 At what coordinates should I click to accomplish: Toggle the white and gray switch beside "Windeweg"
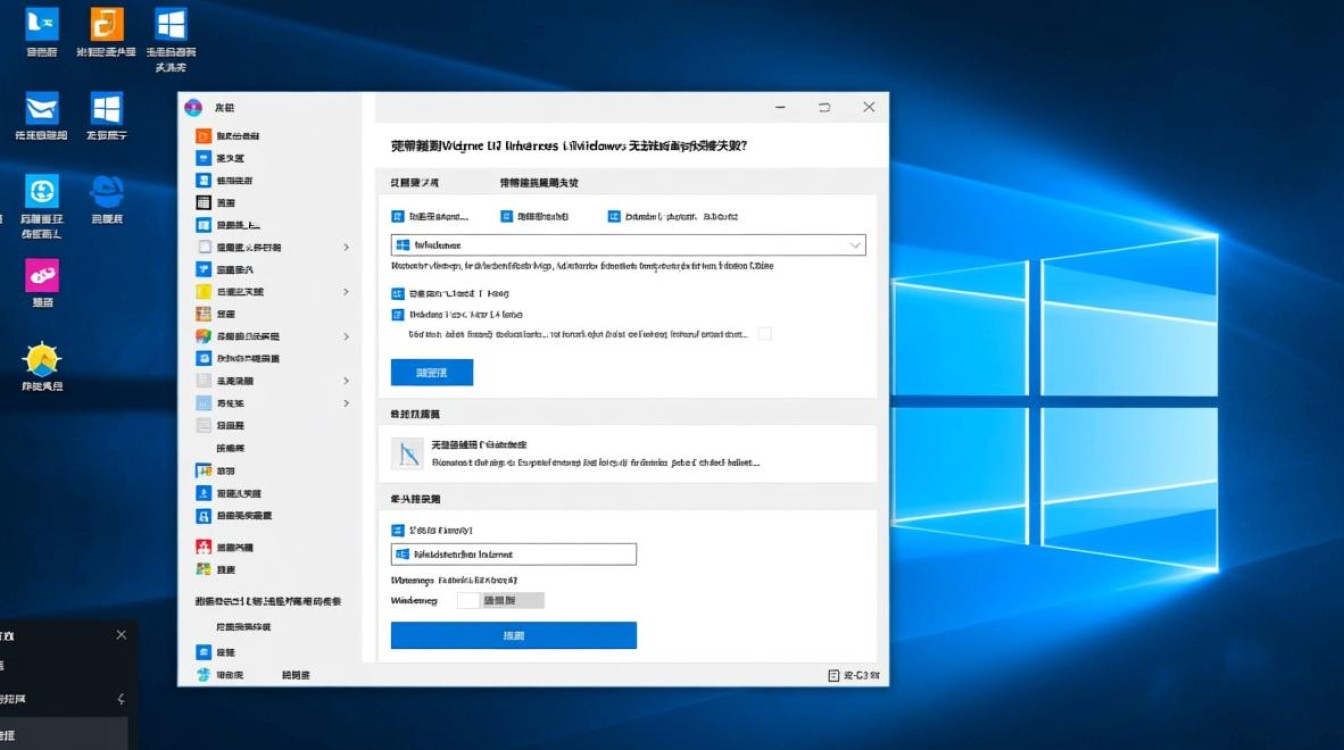click(500, 600)
